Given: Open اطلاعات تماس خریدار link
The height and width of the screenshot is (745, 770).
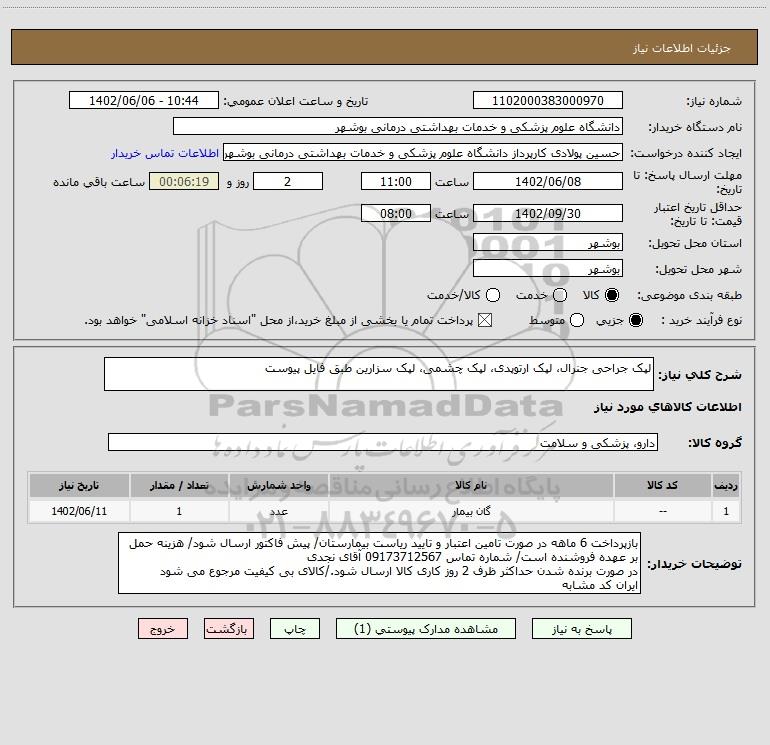Looking at the screenshot, I should [165, 153].
